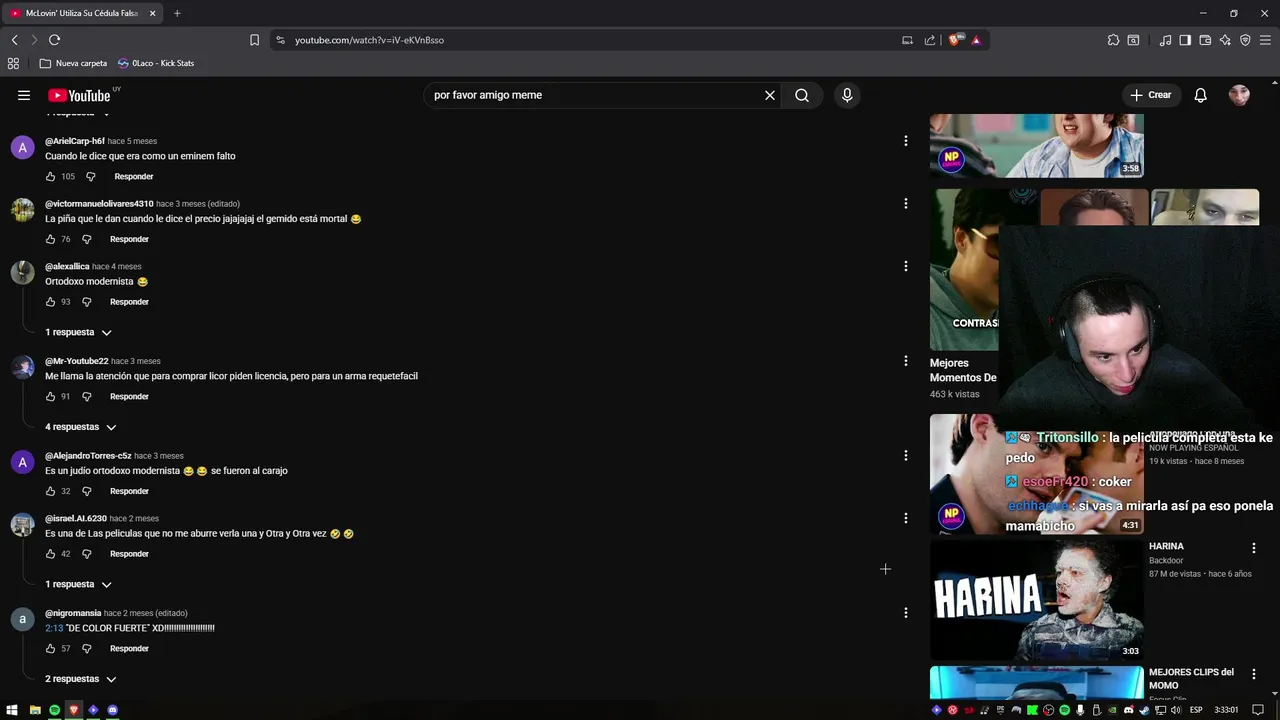Clear the search box with the X
Image resolution: width=1280 pixels, height=720 pixels.
[770, 95]
